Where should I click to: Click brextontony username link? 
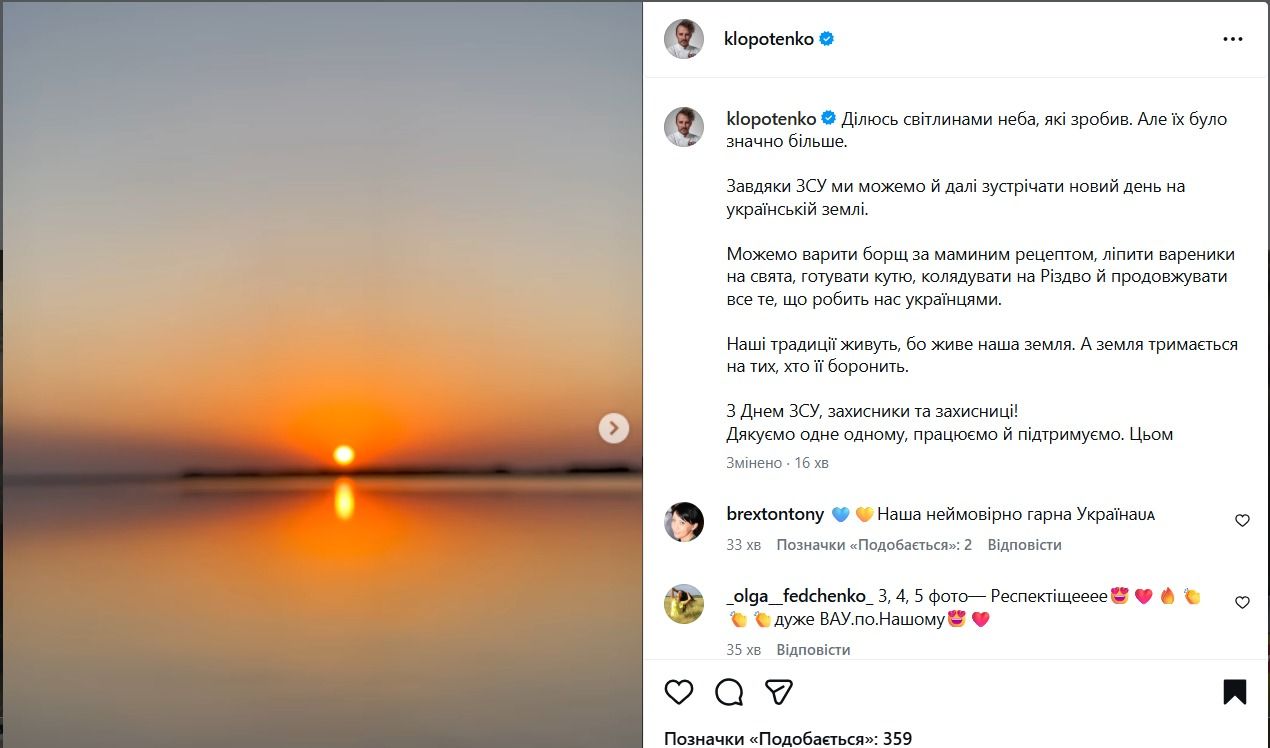point(775,514)
